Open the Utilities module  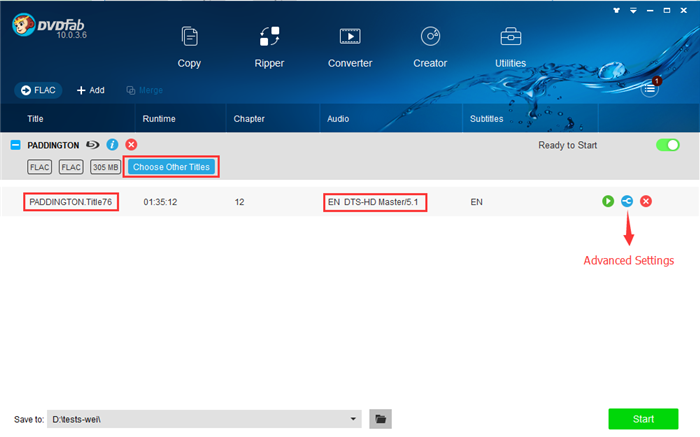tap(511, 47)
